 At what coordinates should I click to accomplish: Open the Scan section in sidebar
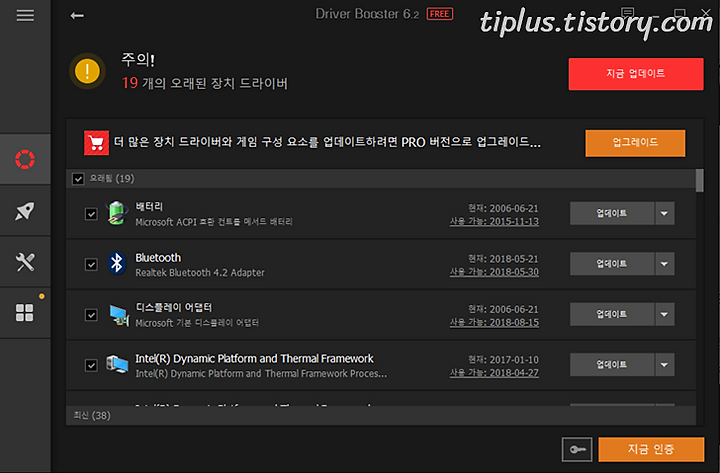pyautogui.click(x=25, y=159)
